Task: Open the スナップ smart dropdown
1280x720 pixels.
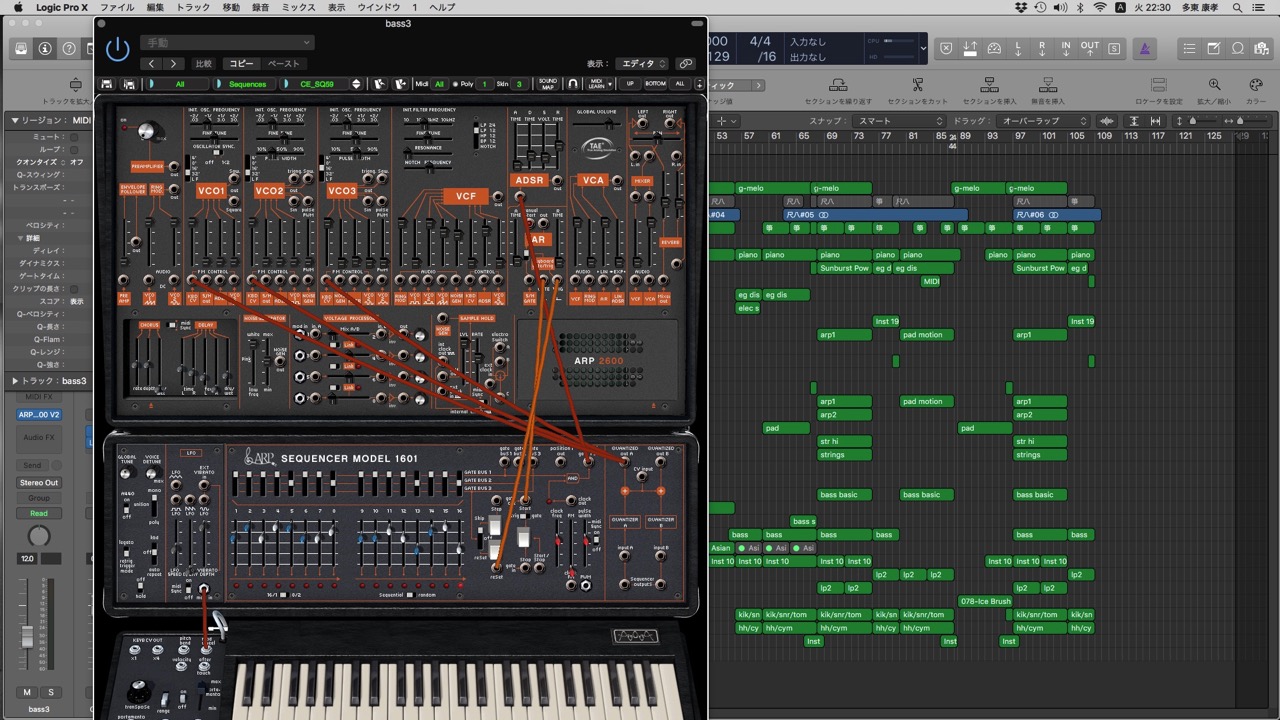Action: pyautogui.click(x=900, y=121)
